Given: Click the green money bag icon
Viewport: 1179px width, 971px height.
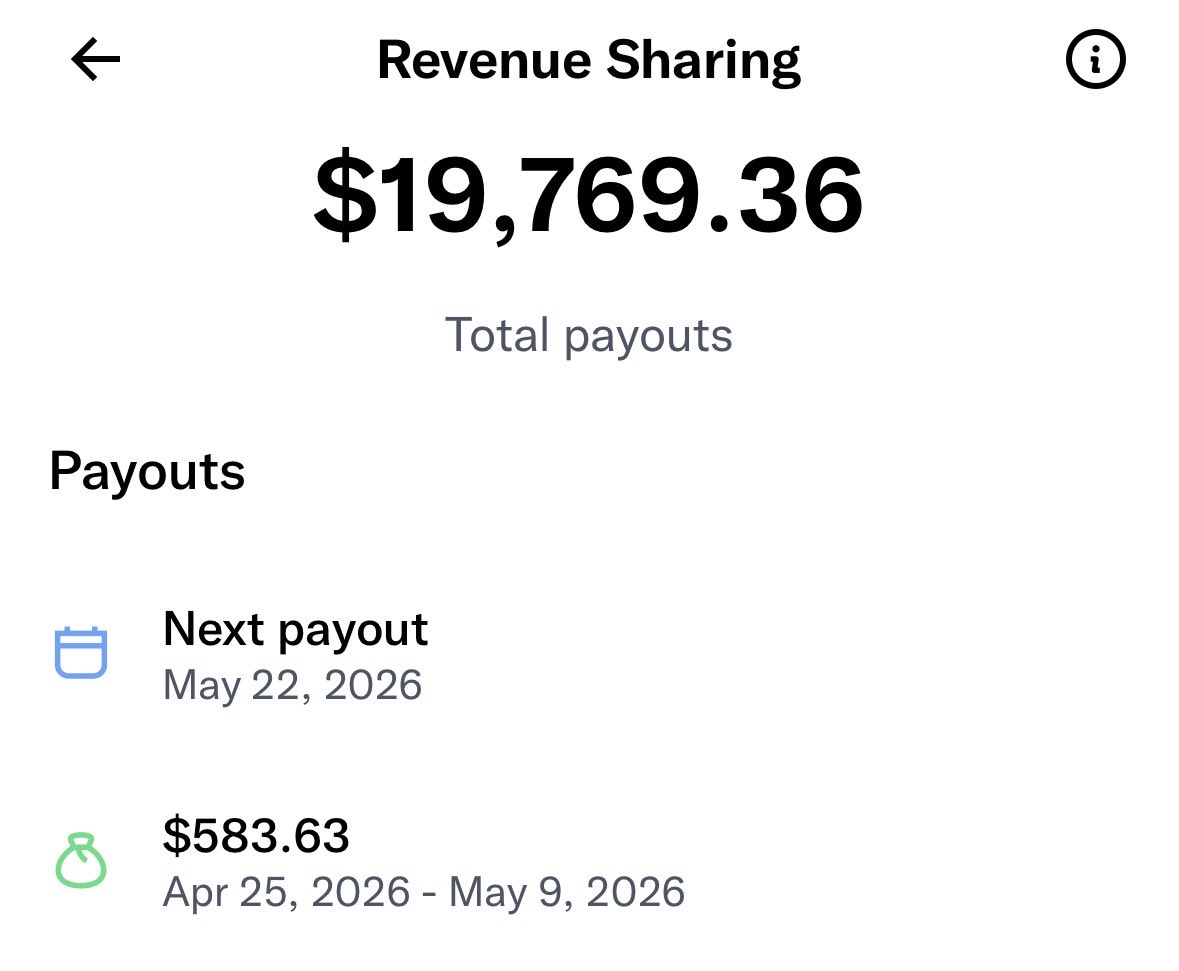Looking at the screenshot, I should click(80, 860).
